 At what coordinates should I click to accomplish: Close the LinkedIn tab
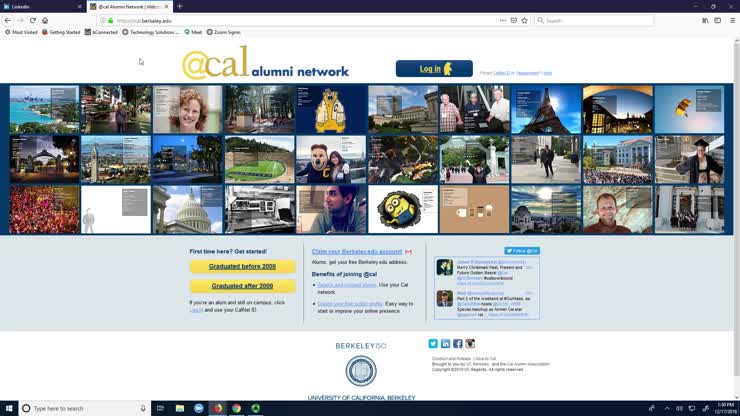point(79,7)
